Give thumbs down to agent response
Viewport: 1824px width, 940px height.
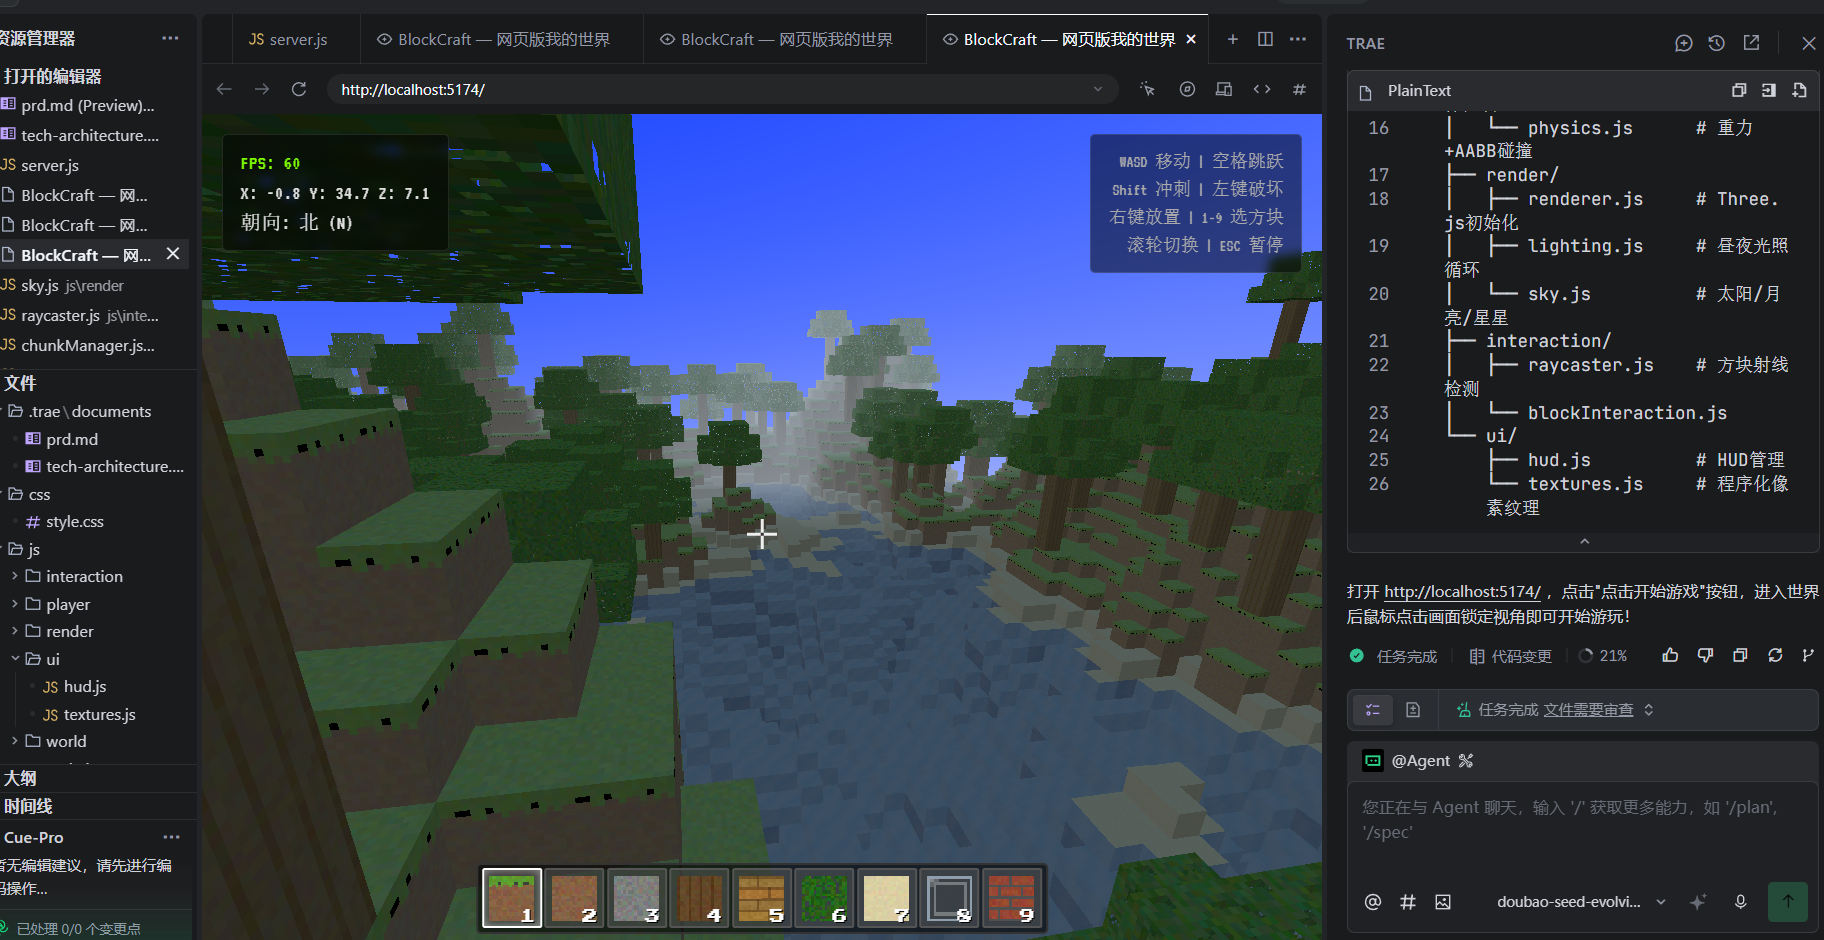1705,655
